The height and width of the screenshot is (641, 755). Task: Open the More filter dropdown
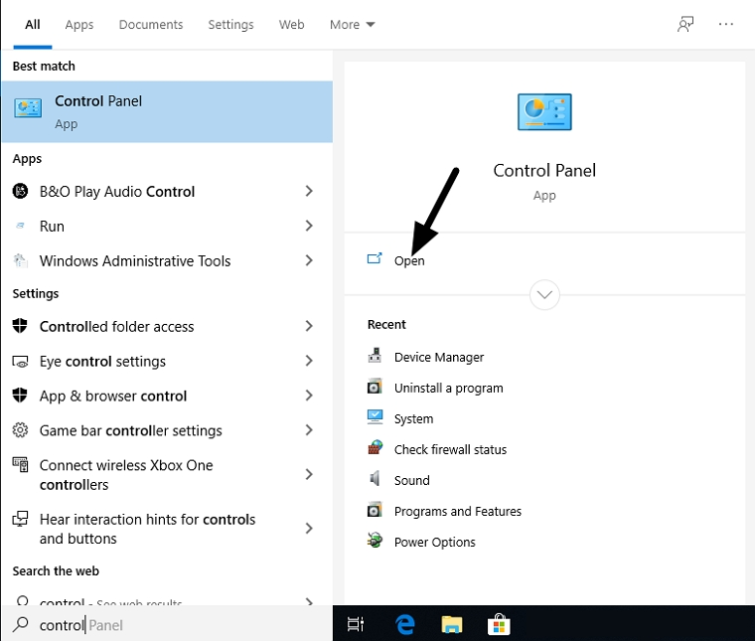coord(352,24)
